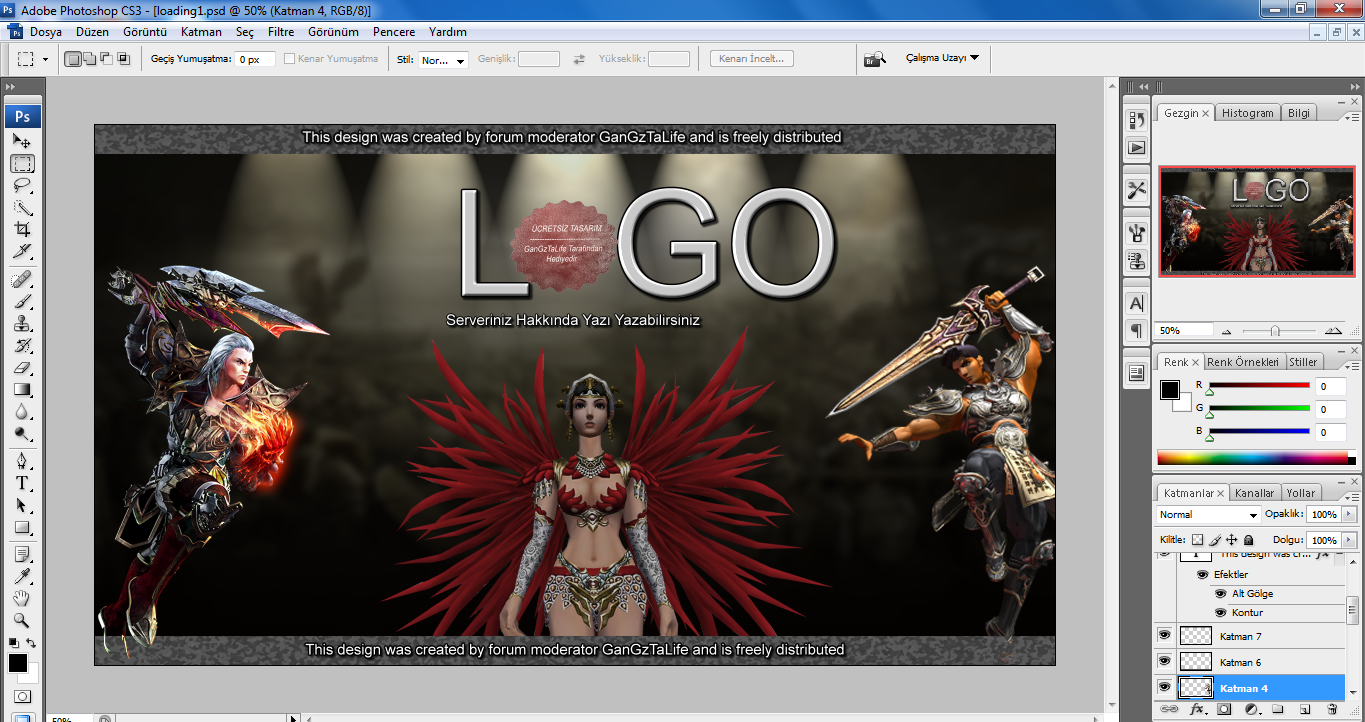Click the Go to Bridge icon

click(875, 59)
